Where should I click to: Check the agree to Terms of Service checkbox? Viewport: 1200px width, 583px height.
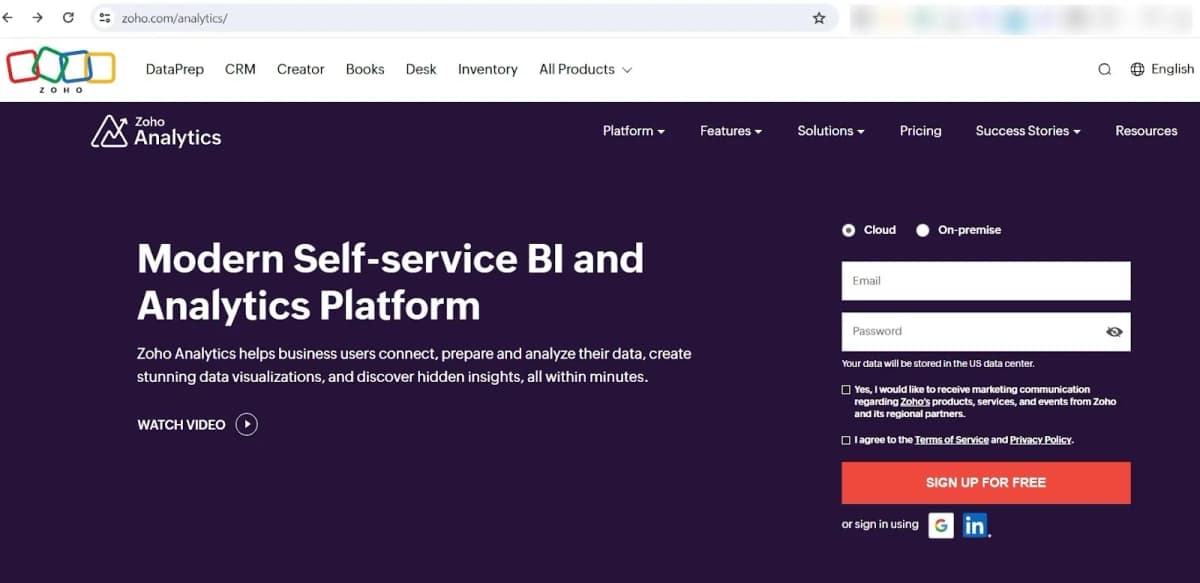tap(846, 440)
